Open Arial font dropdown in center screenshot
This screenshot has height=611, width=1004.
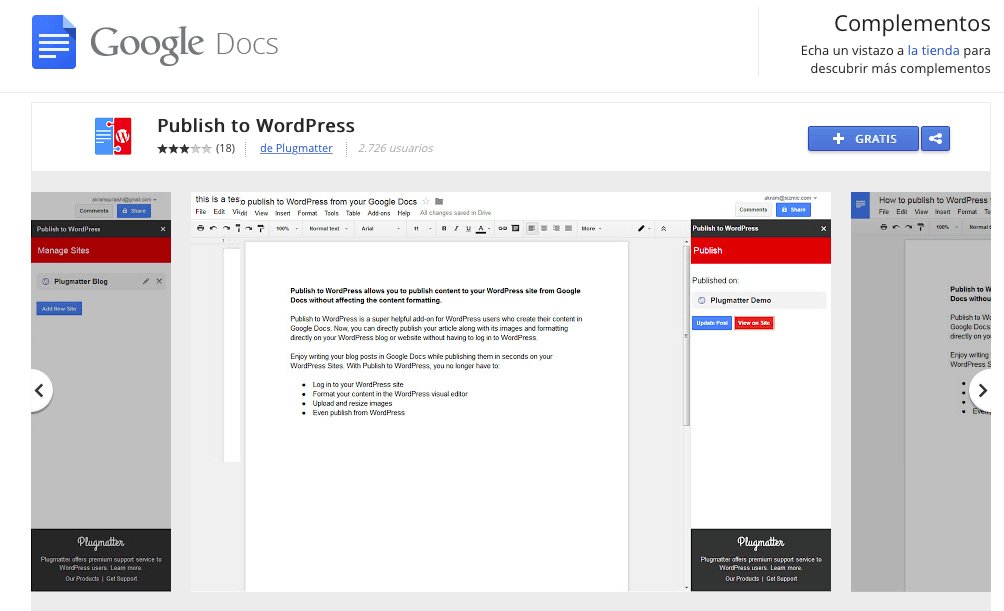[380, 229]
